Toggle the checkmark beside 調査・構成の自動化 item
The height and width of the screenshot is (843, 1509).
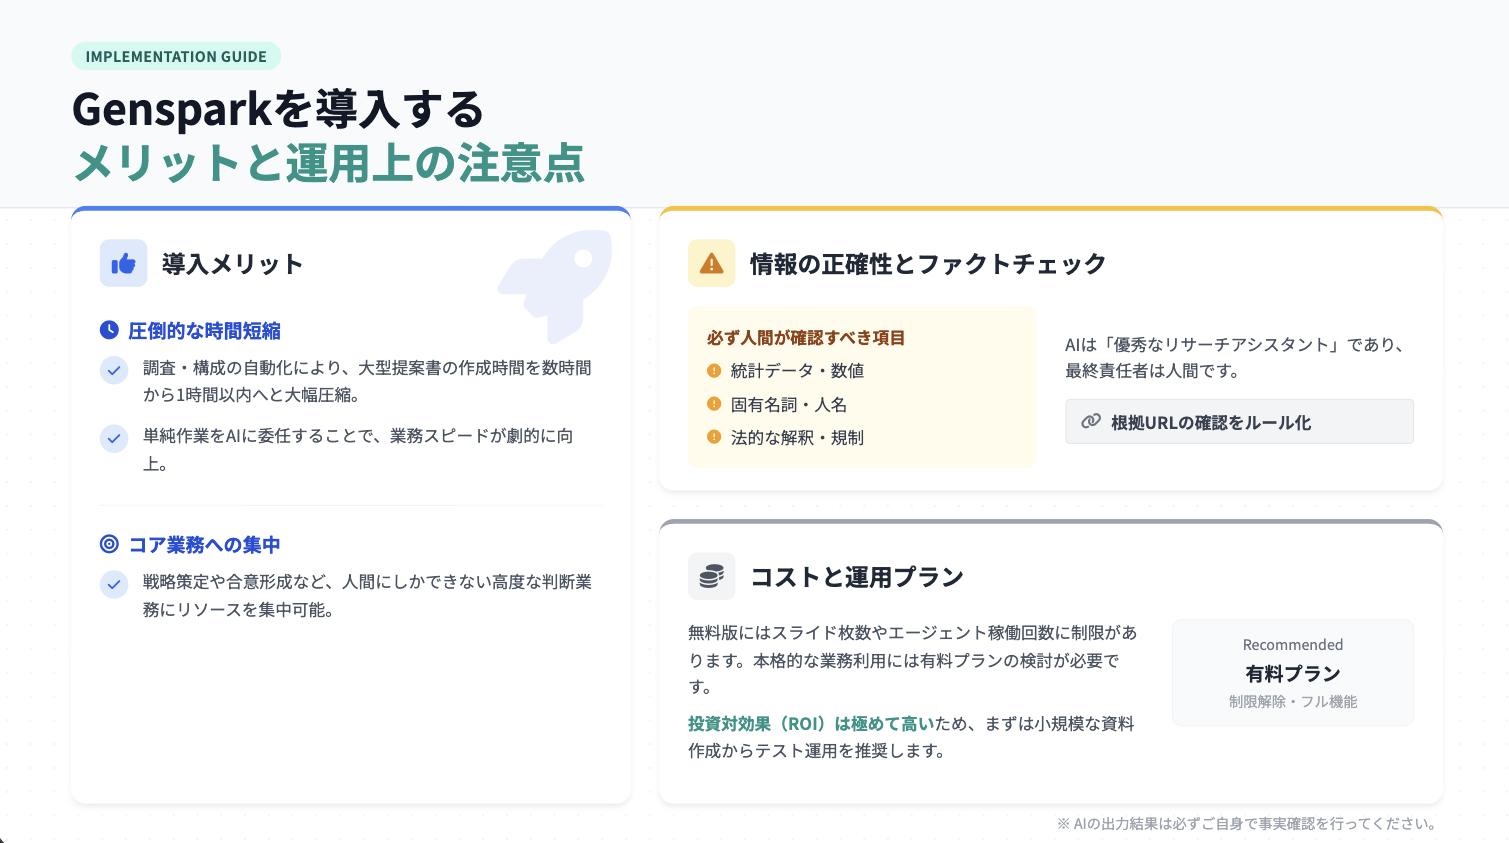pos(114,370)
